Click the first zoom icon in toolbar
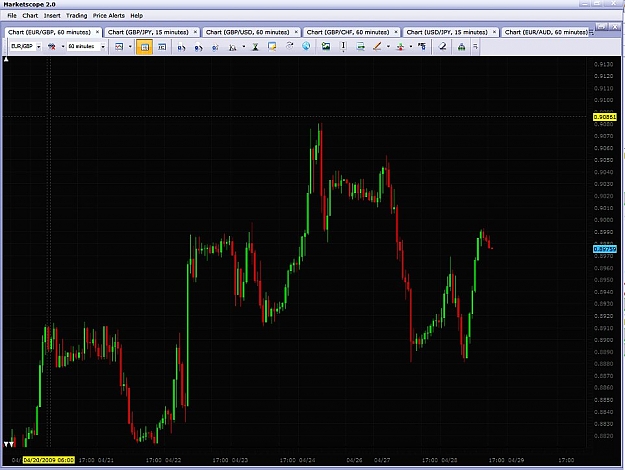This screenshot has height=470, width=625. [x=181, y=47]
